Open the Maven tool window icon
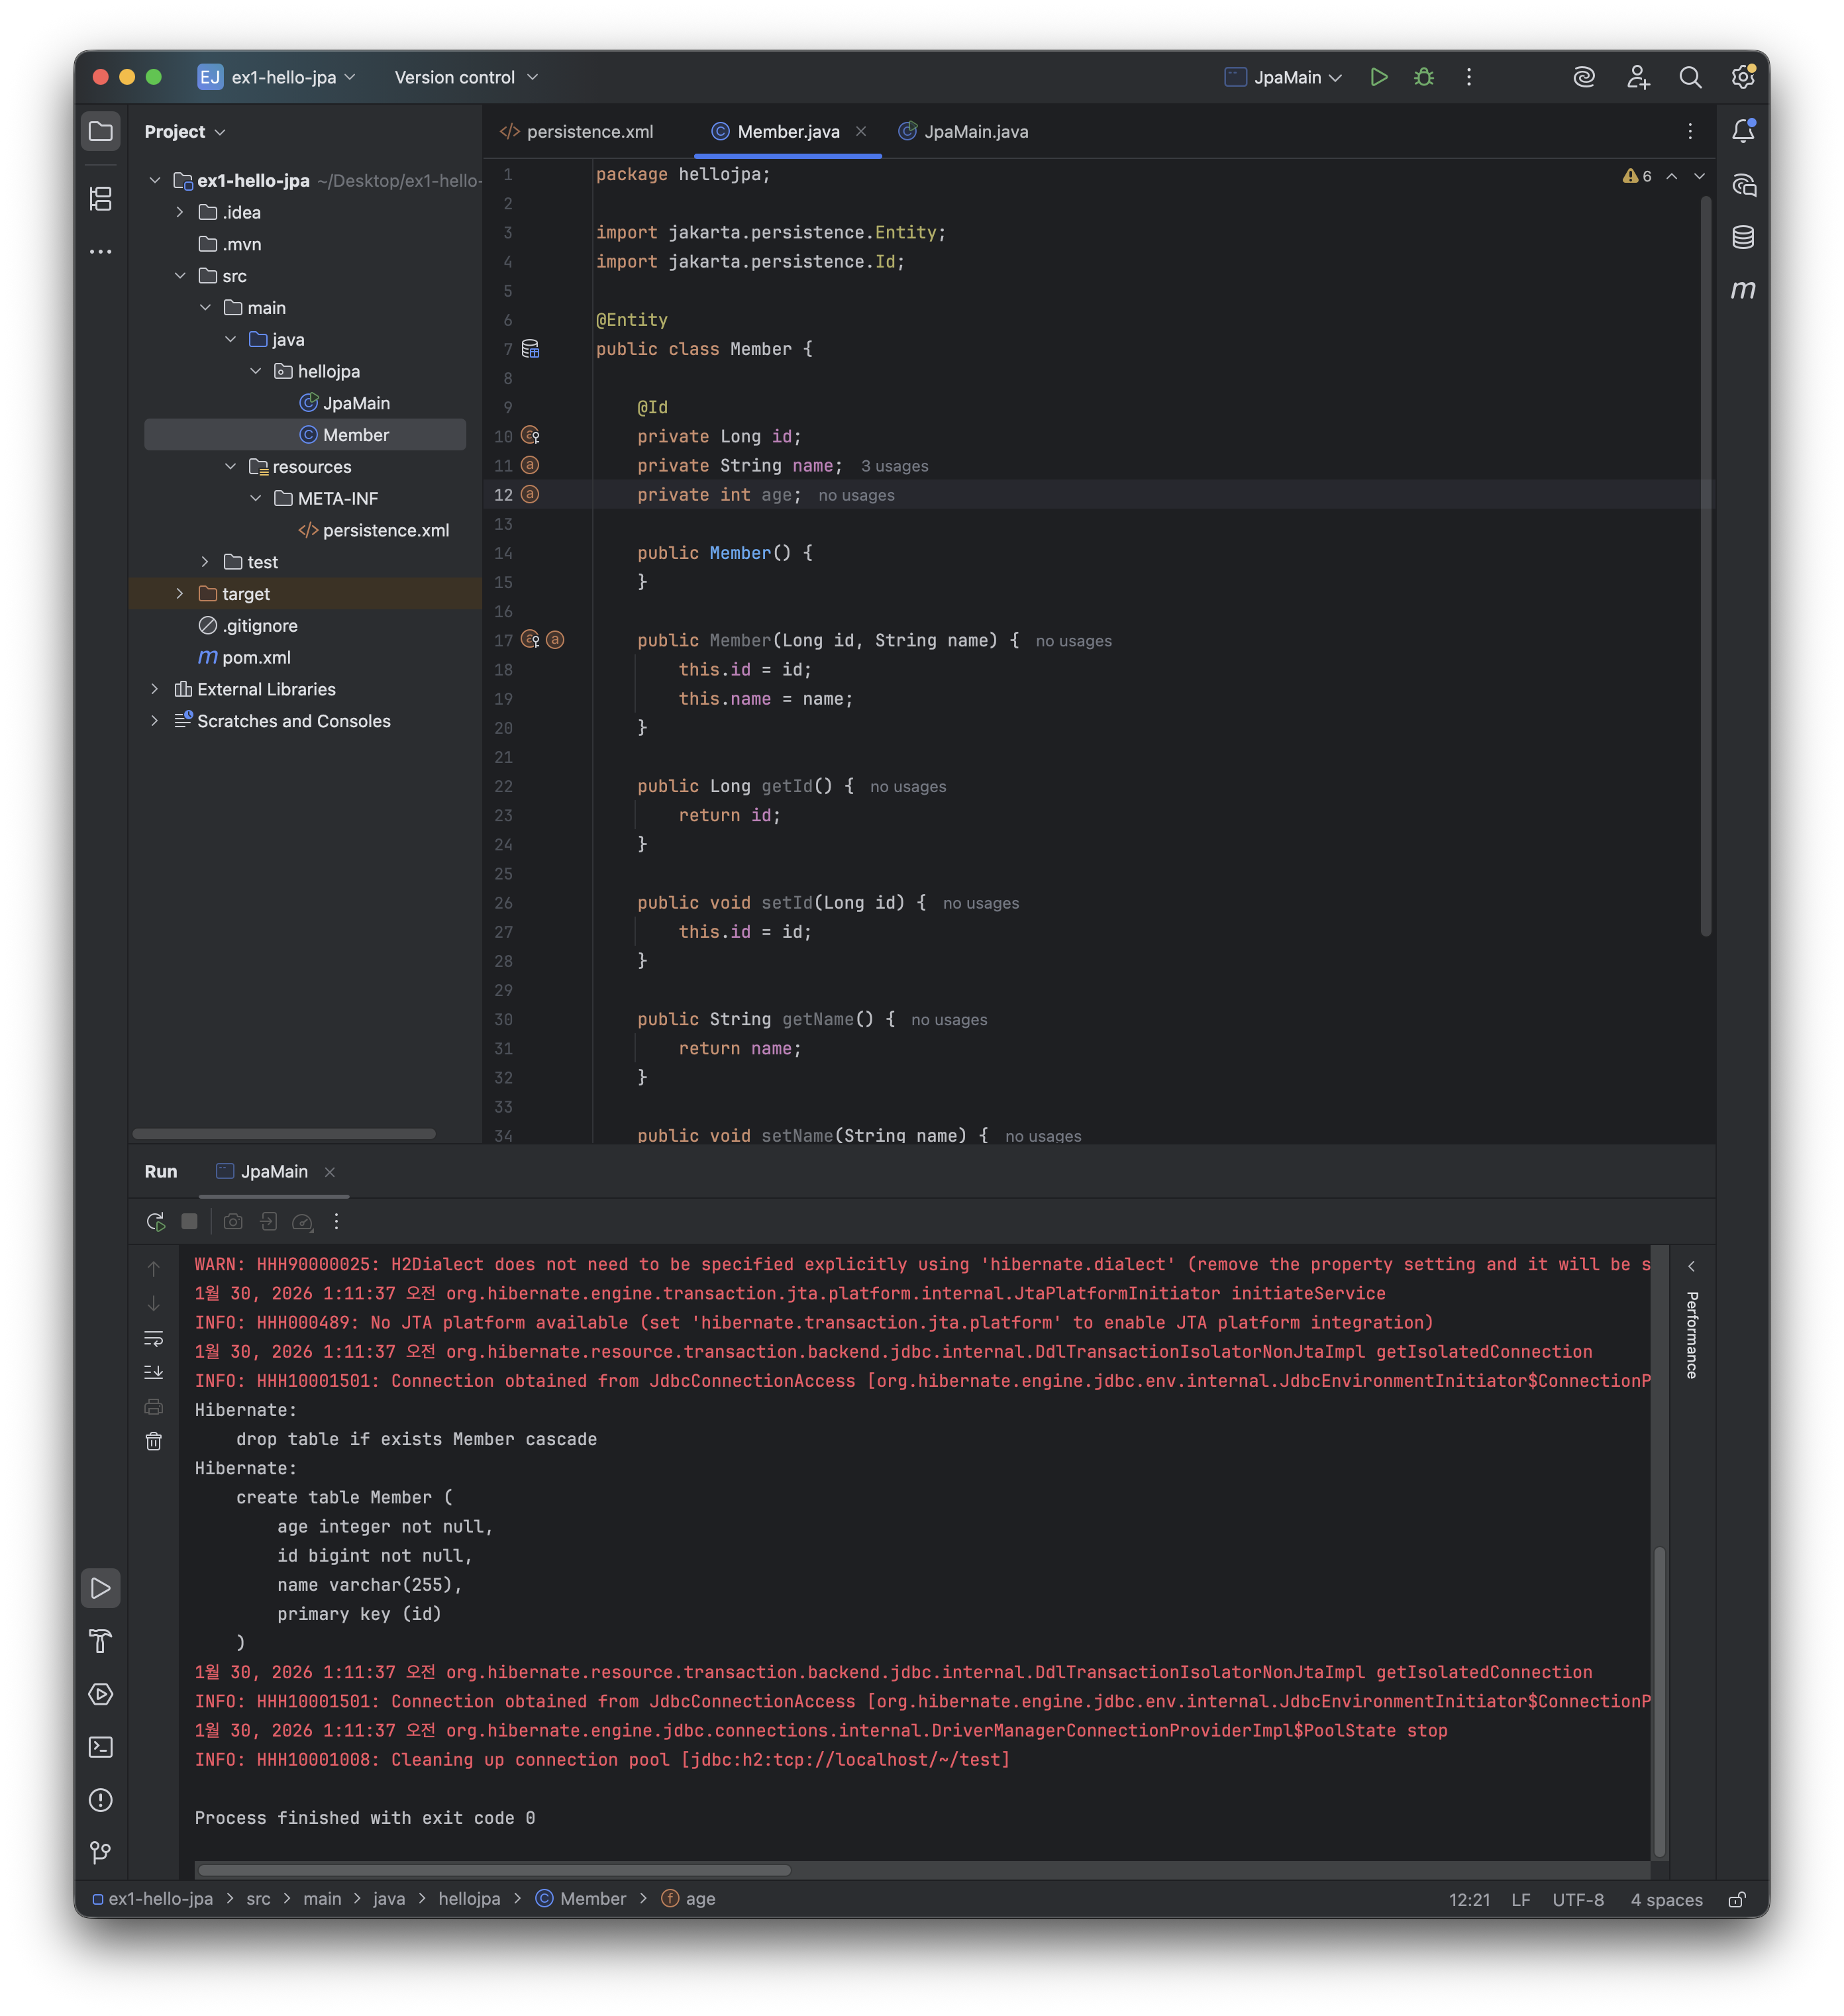The height and width of the screenshot is (2016, 1844). pos(1743,290)
